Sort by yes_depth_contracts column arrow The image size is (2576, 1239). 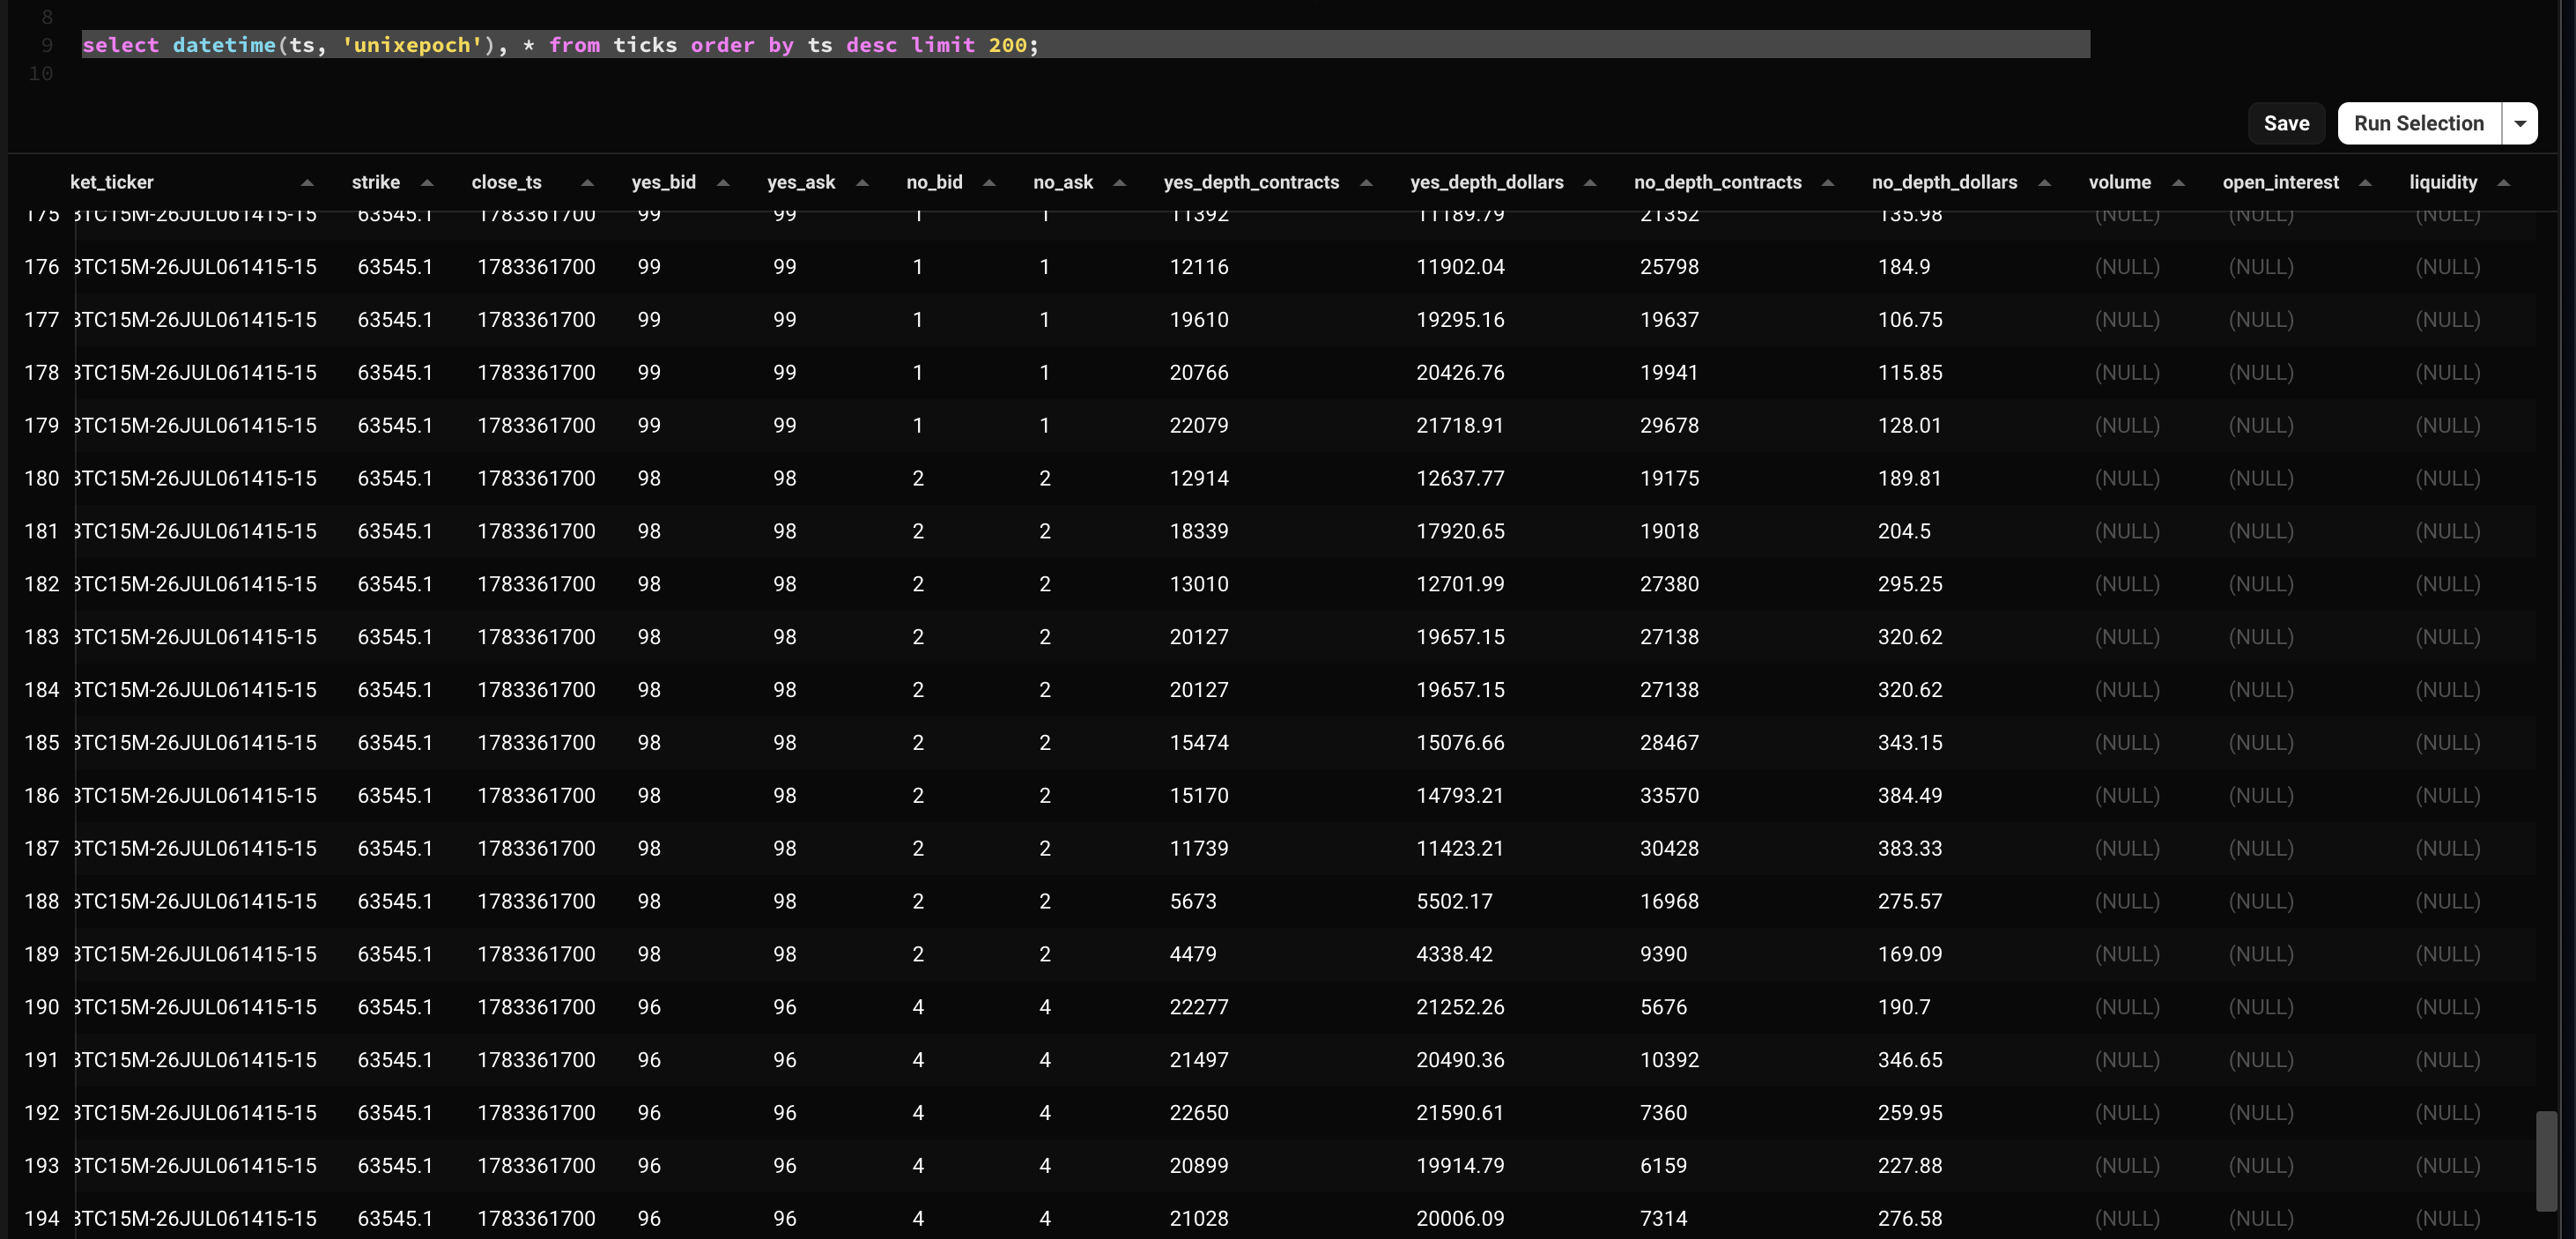tap(1366, 182)
